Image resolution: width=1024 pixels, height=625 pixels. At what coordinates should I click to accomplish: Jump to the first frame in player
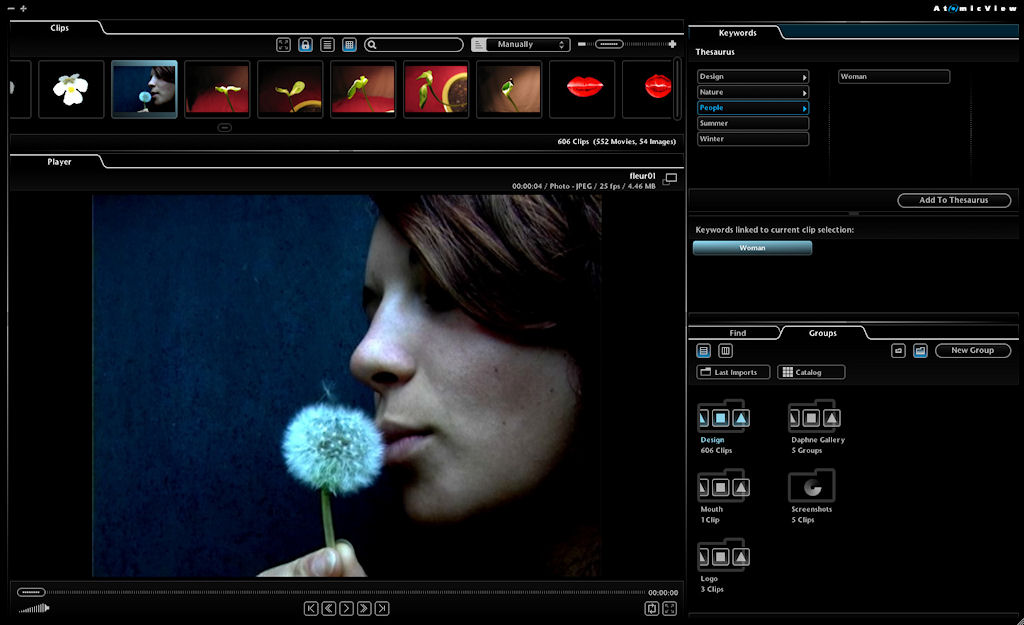[x=311, y=608]
